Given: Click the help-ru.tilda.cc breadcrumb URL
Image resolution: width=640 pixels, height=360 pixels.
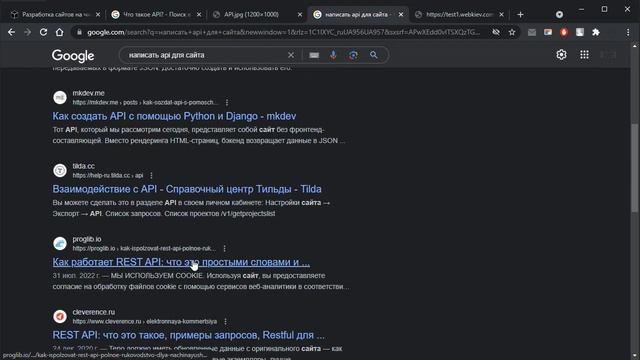Looking at the screenshot, I should point(108,176).
